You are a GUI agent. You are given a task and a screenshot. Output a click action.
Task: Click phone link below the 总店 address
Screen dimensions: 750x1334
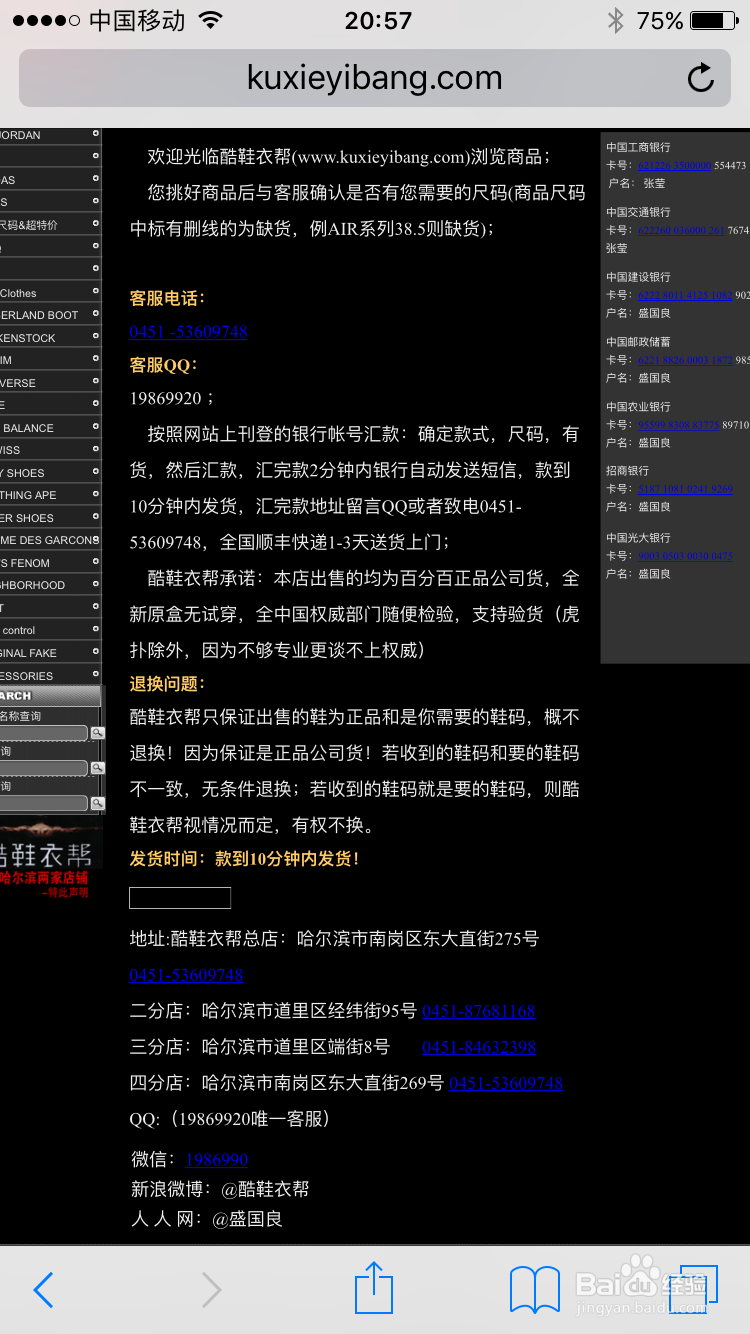click(x=186, y=975)
